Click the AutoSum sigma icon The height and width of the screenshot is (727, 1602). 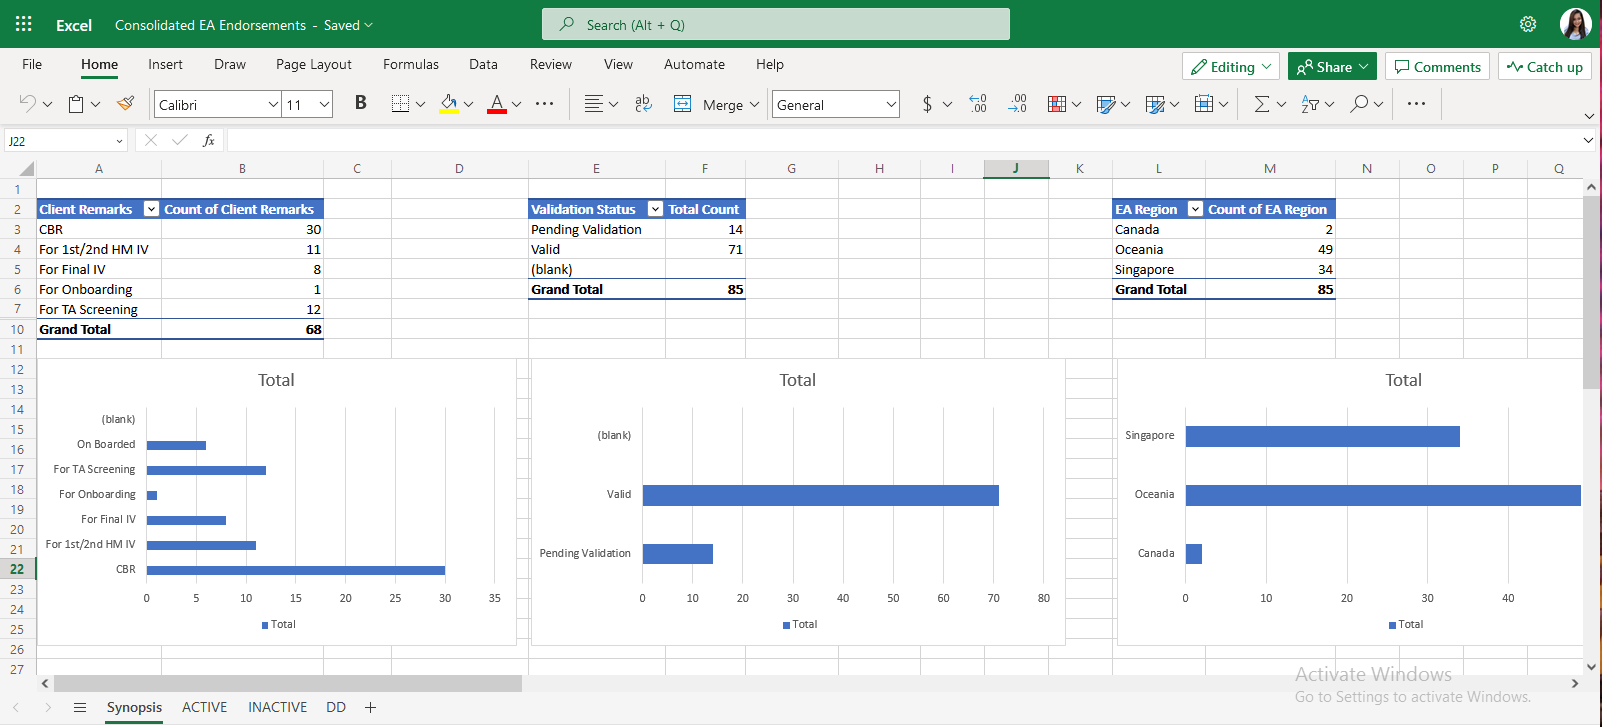[1262, 104]
